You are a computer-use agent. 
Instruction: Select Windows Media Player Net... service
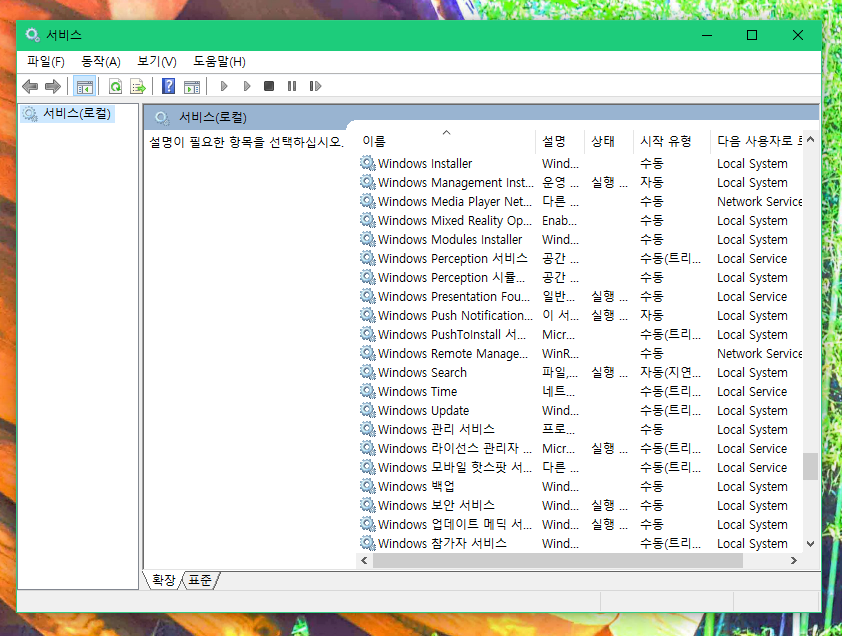click(x=581, y=201)
